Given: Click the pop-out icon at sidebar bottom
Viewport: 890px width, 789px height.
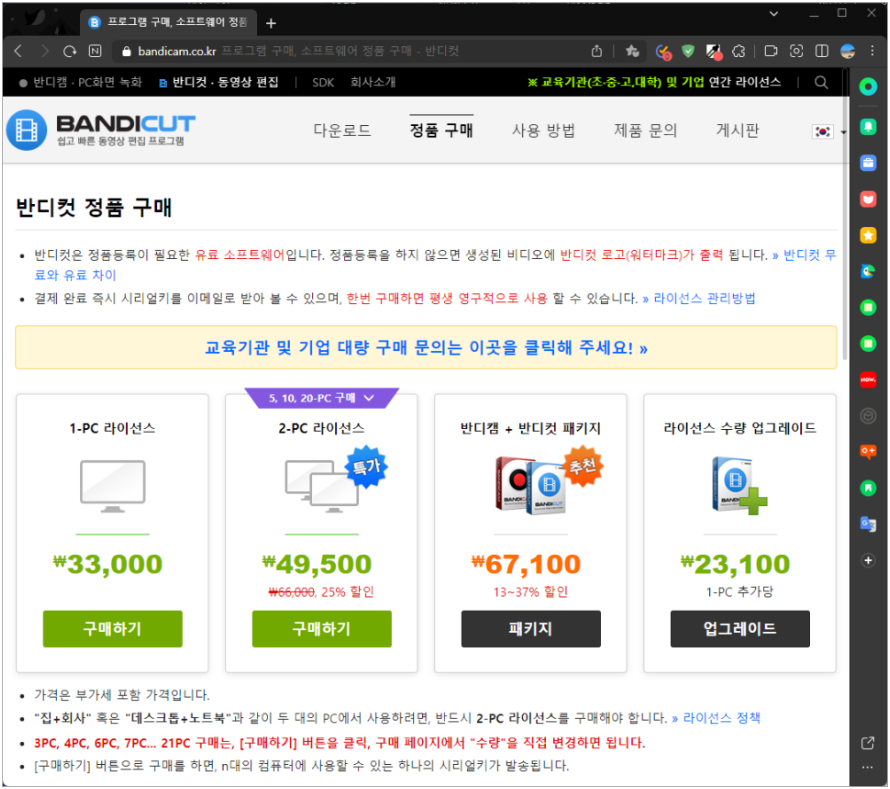Looking at the screenshot, I should pyautogui.click(x=867, y=743).
